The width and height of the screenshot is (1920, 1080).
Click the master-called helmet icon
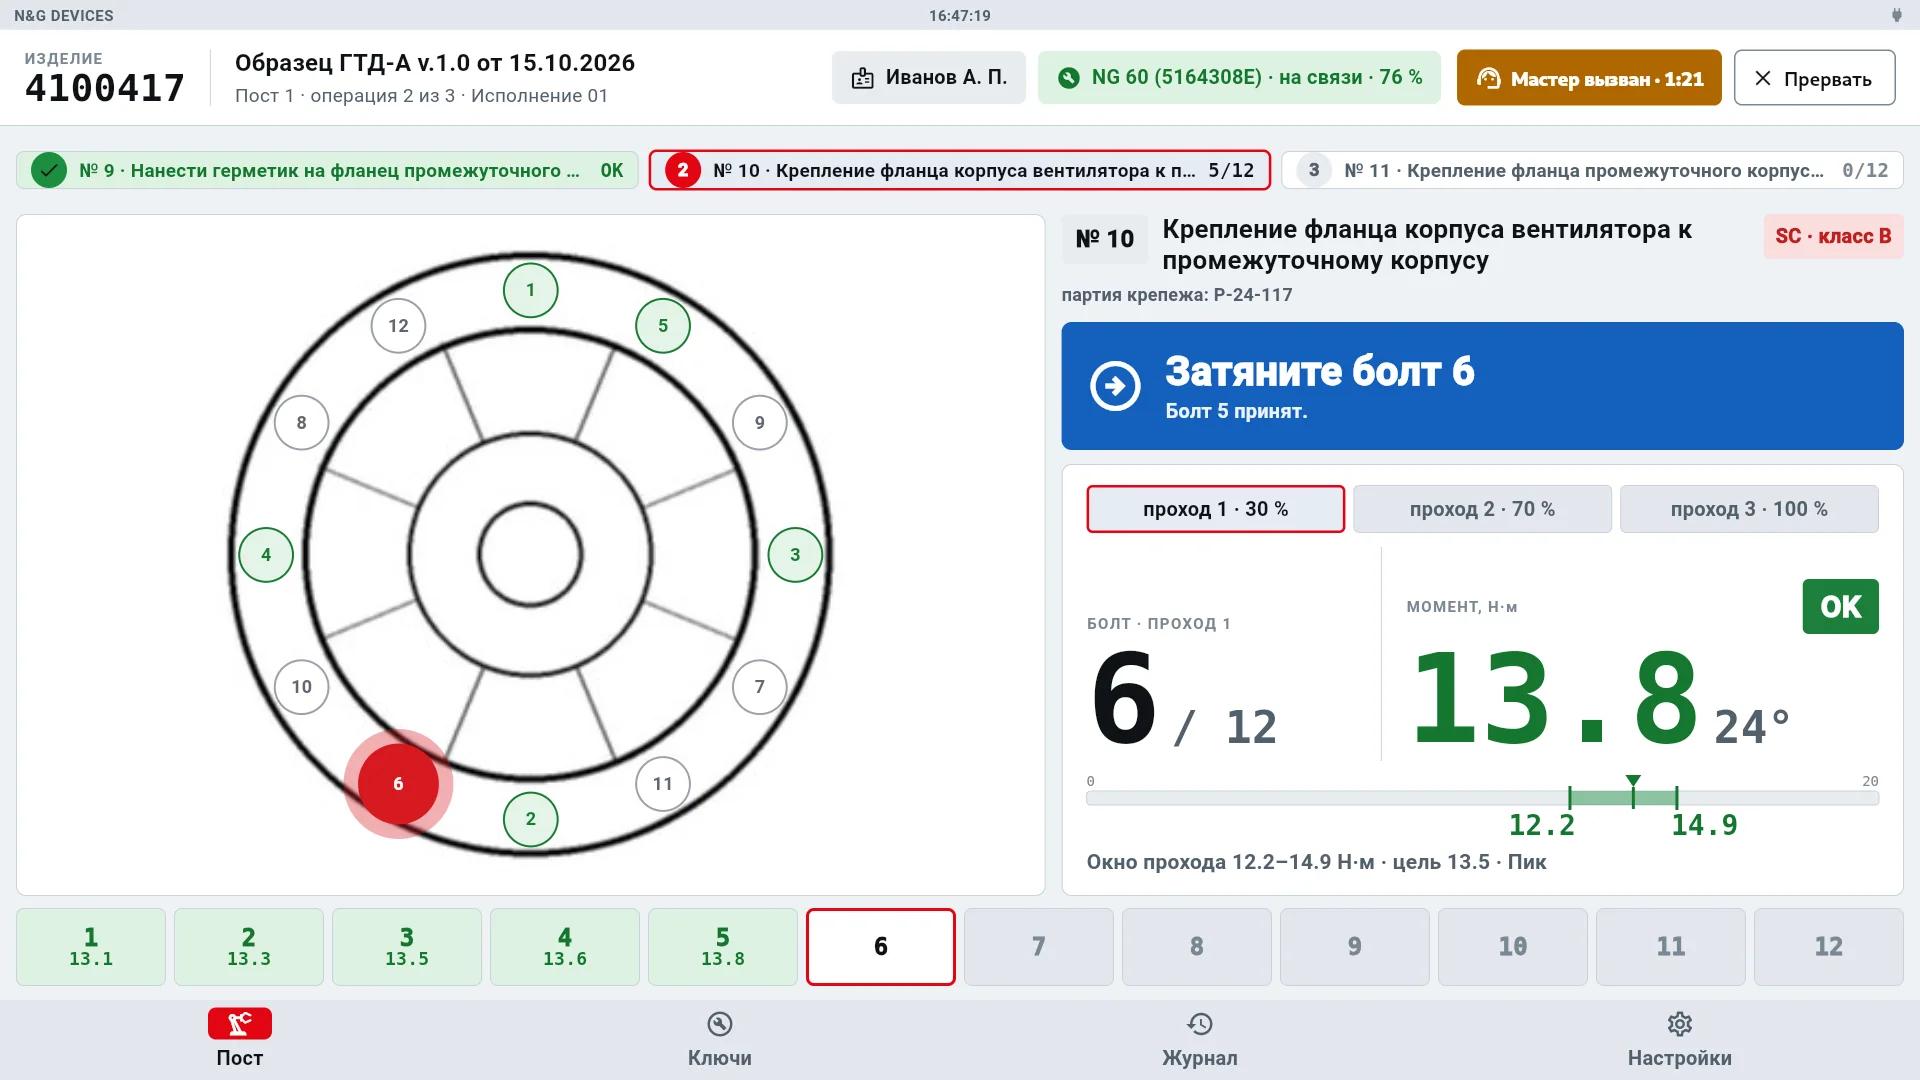click(1489, 78)
